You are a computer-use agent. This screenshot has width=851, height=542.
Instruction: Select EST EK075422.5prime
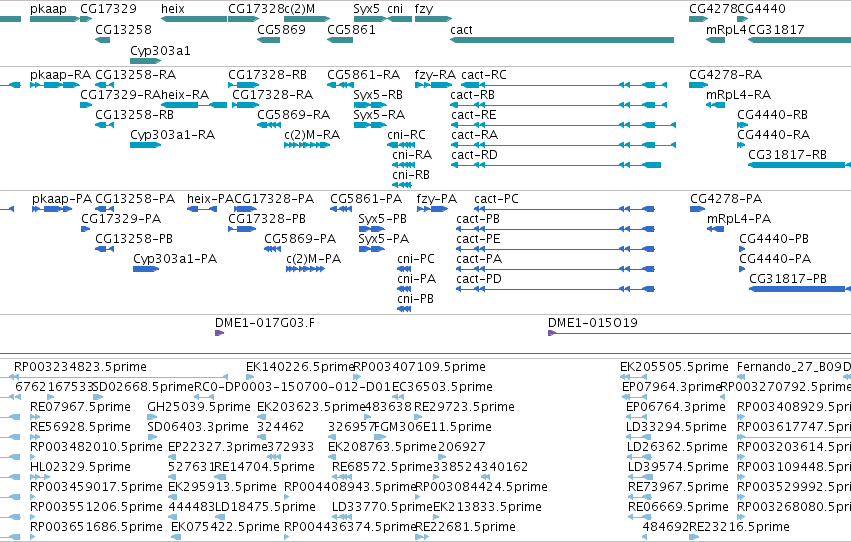coord(225,528)
